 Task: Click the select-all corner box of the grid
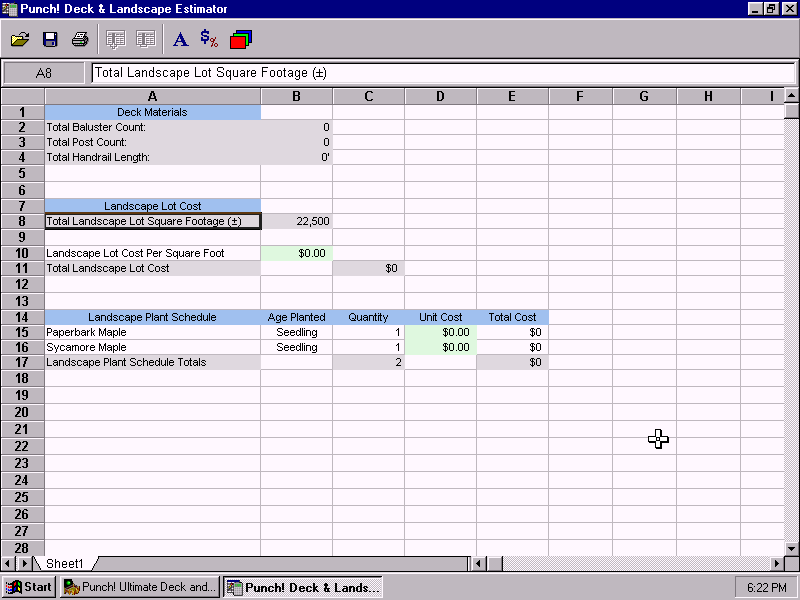pos(22,96)
